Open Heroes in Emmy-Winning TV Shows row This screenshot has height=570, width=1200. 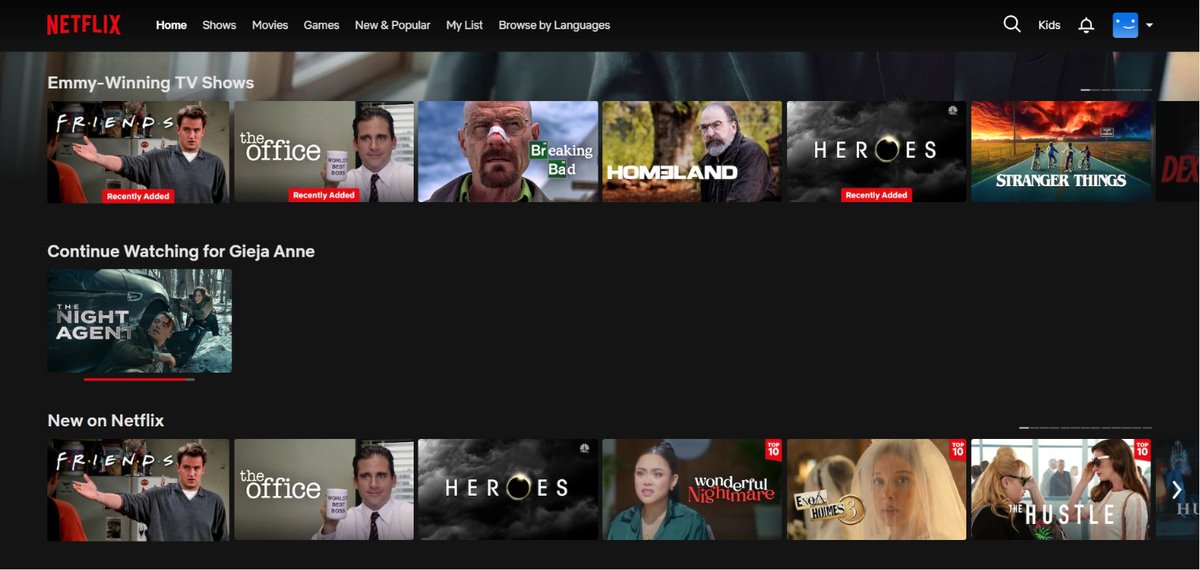coord(876,151)
